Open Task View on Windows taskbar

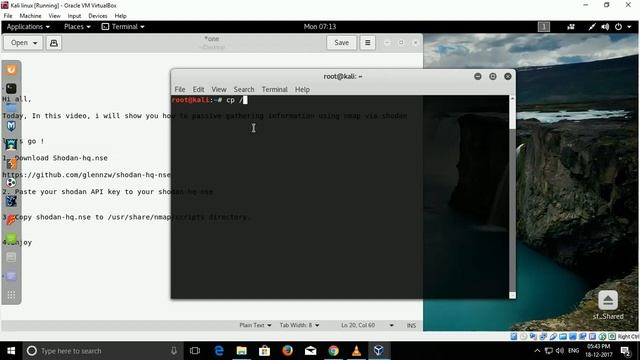click(x=195, y=351)
